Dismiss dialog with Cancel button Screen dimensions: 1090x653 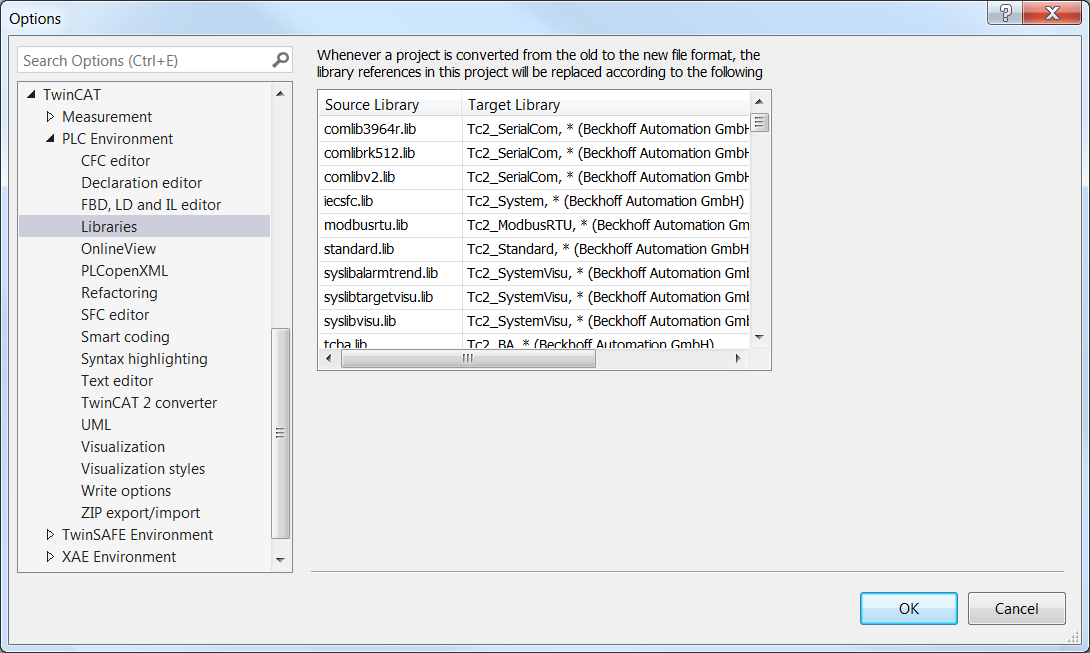click(1016, 608)
